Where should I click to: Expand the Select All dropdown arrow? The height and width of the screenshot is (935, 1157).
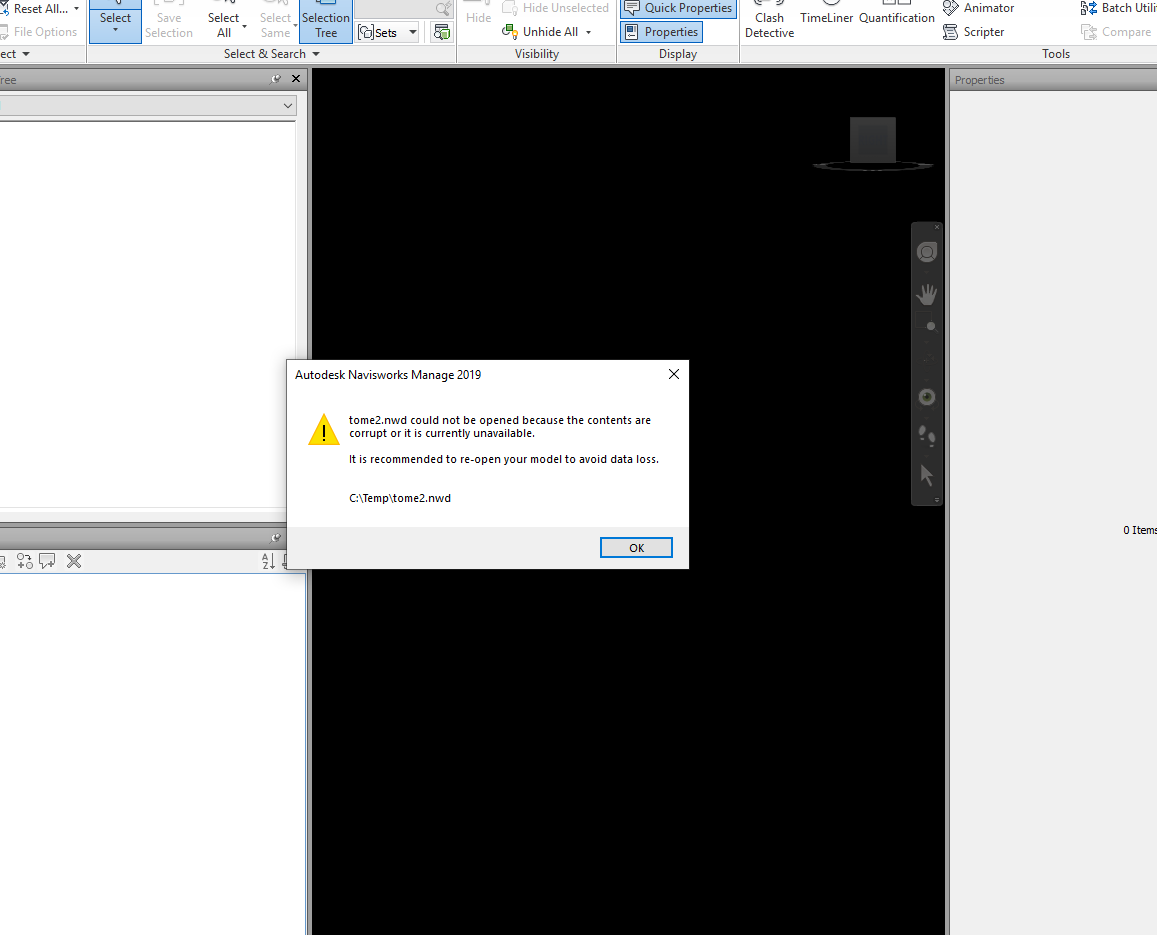244,26
